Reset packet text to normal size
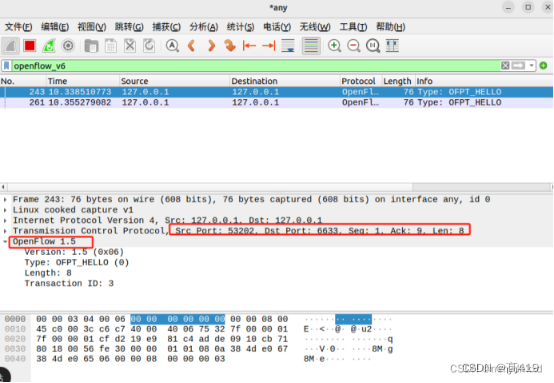The image size is (554, 383). (373, 46)
